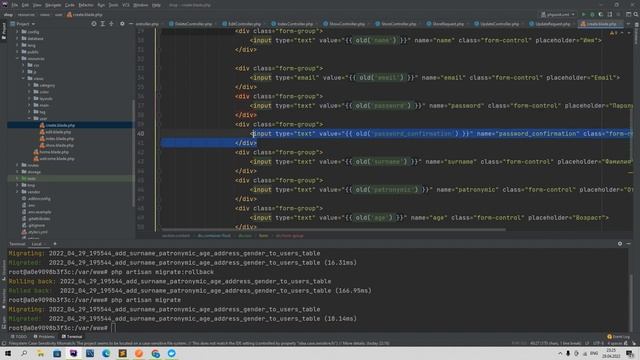The width and height of the screenshot is (640, 360).
Task: Open the TODO tool window button
Action: pos(18,337)
